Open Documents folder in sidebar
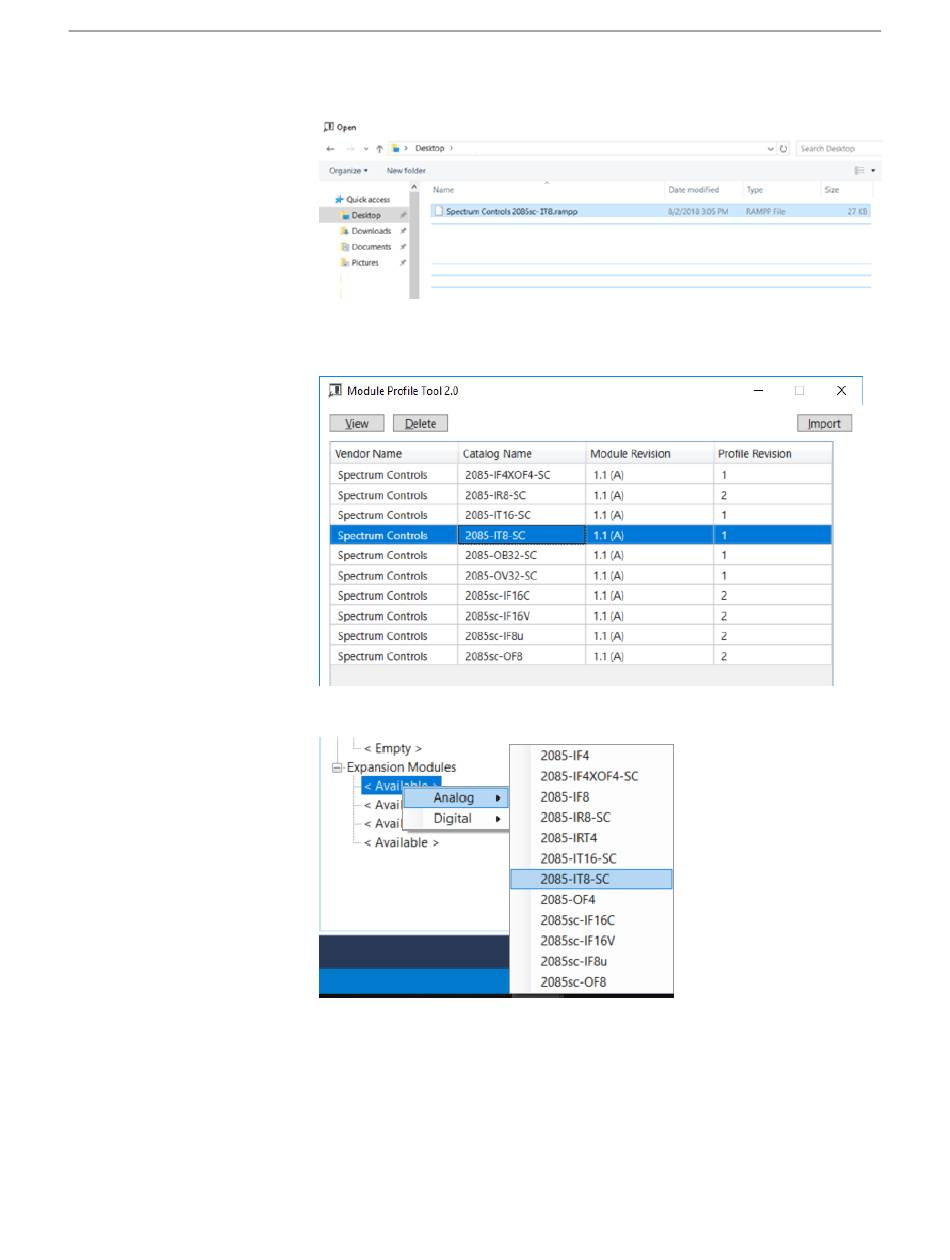 (371, 247)
